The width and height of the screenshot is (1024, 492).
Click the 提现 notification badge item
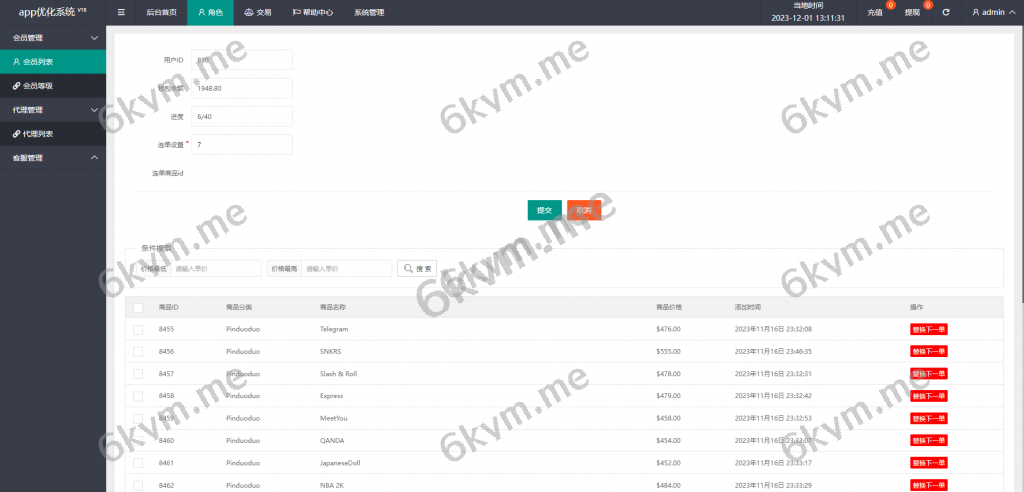coord(913,13)
